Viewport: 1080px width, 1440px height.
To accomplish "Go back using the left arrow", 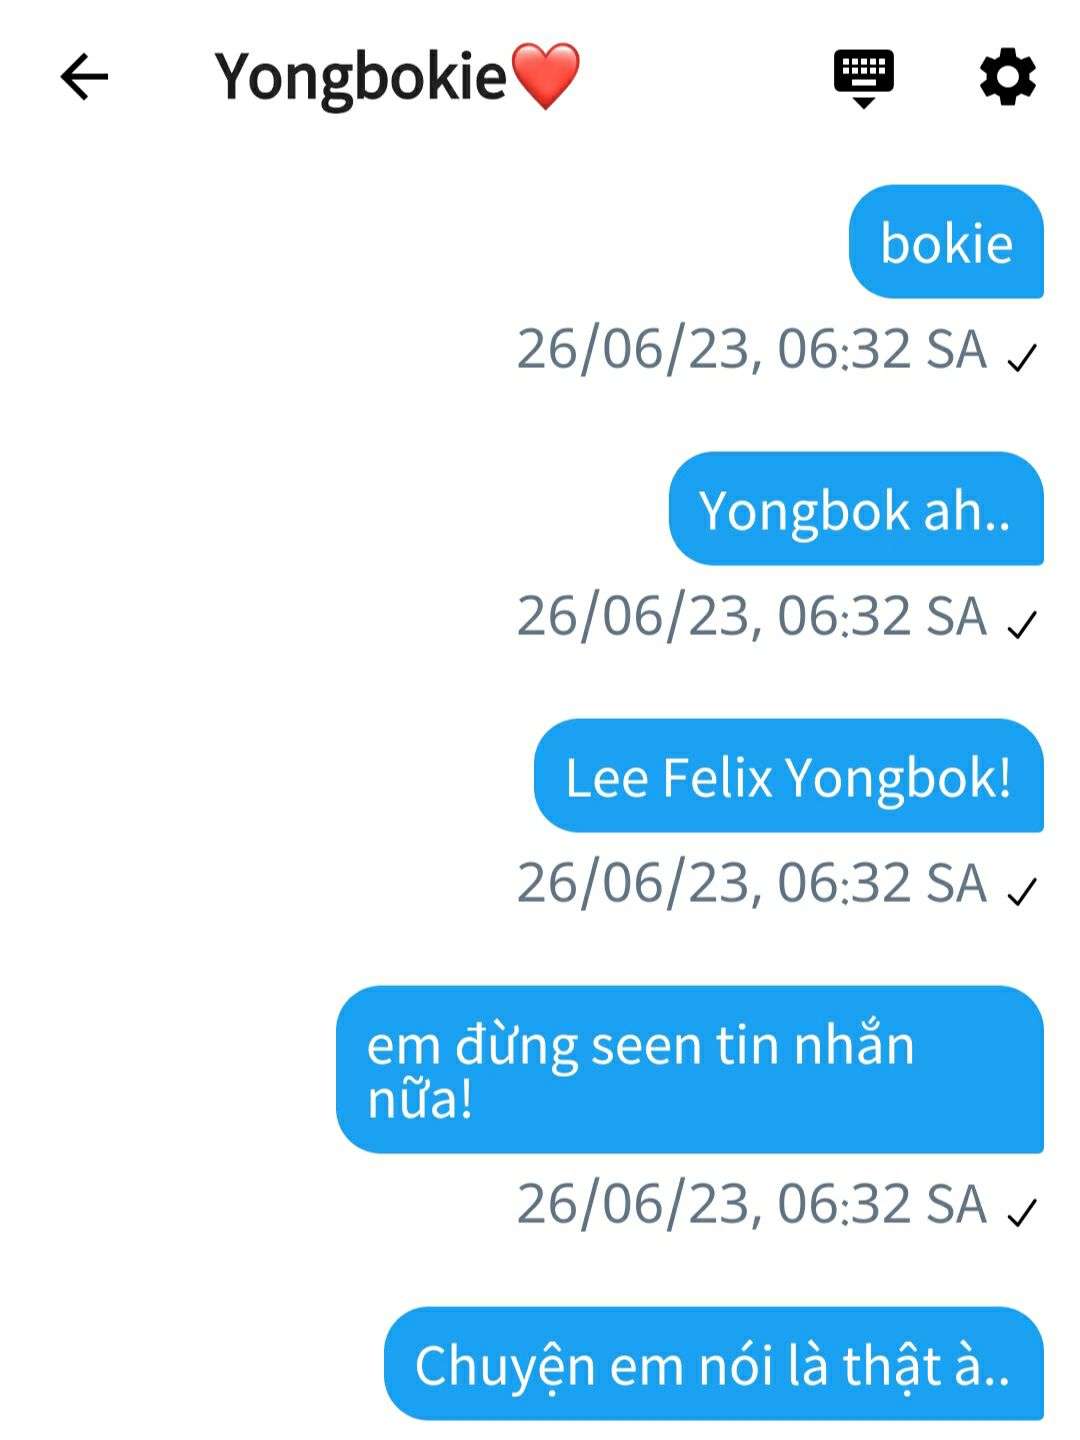I will click(84, 77).
